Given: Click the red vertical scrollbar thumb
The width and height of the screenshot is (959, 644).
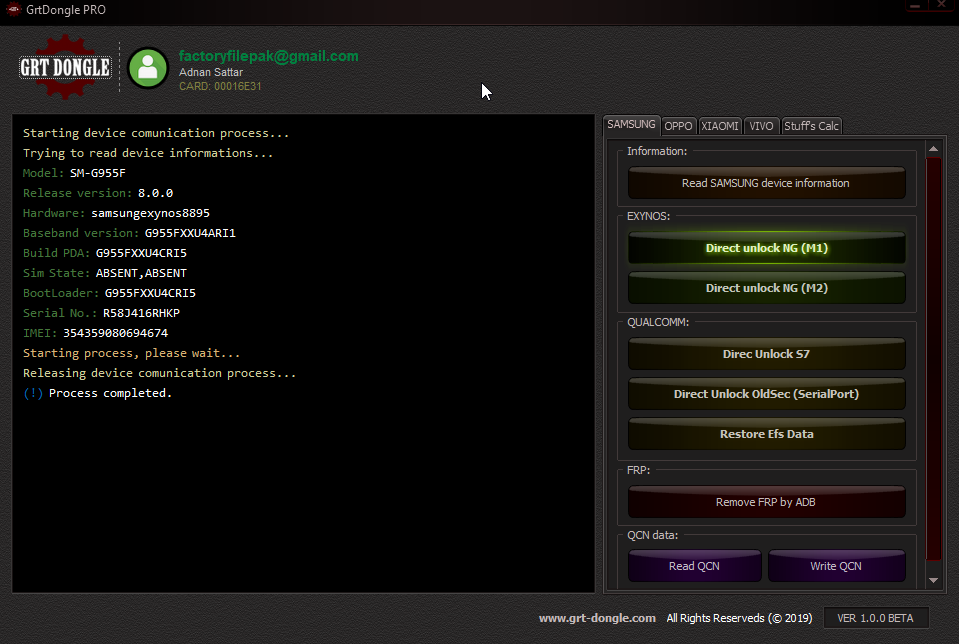Looking at the screenshot, I should (933, 358).
